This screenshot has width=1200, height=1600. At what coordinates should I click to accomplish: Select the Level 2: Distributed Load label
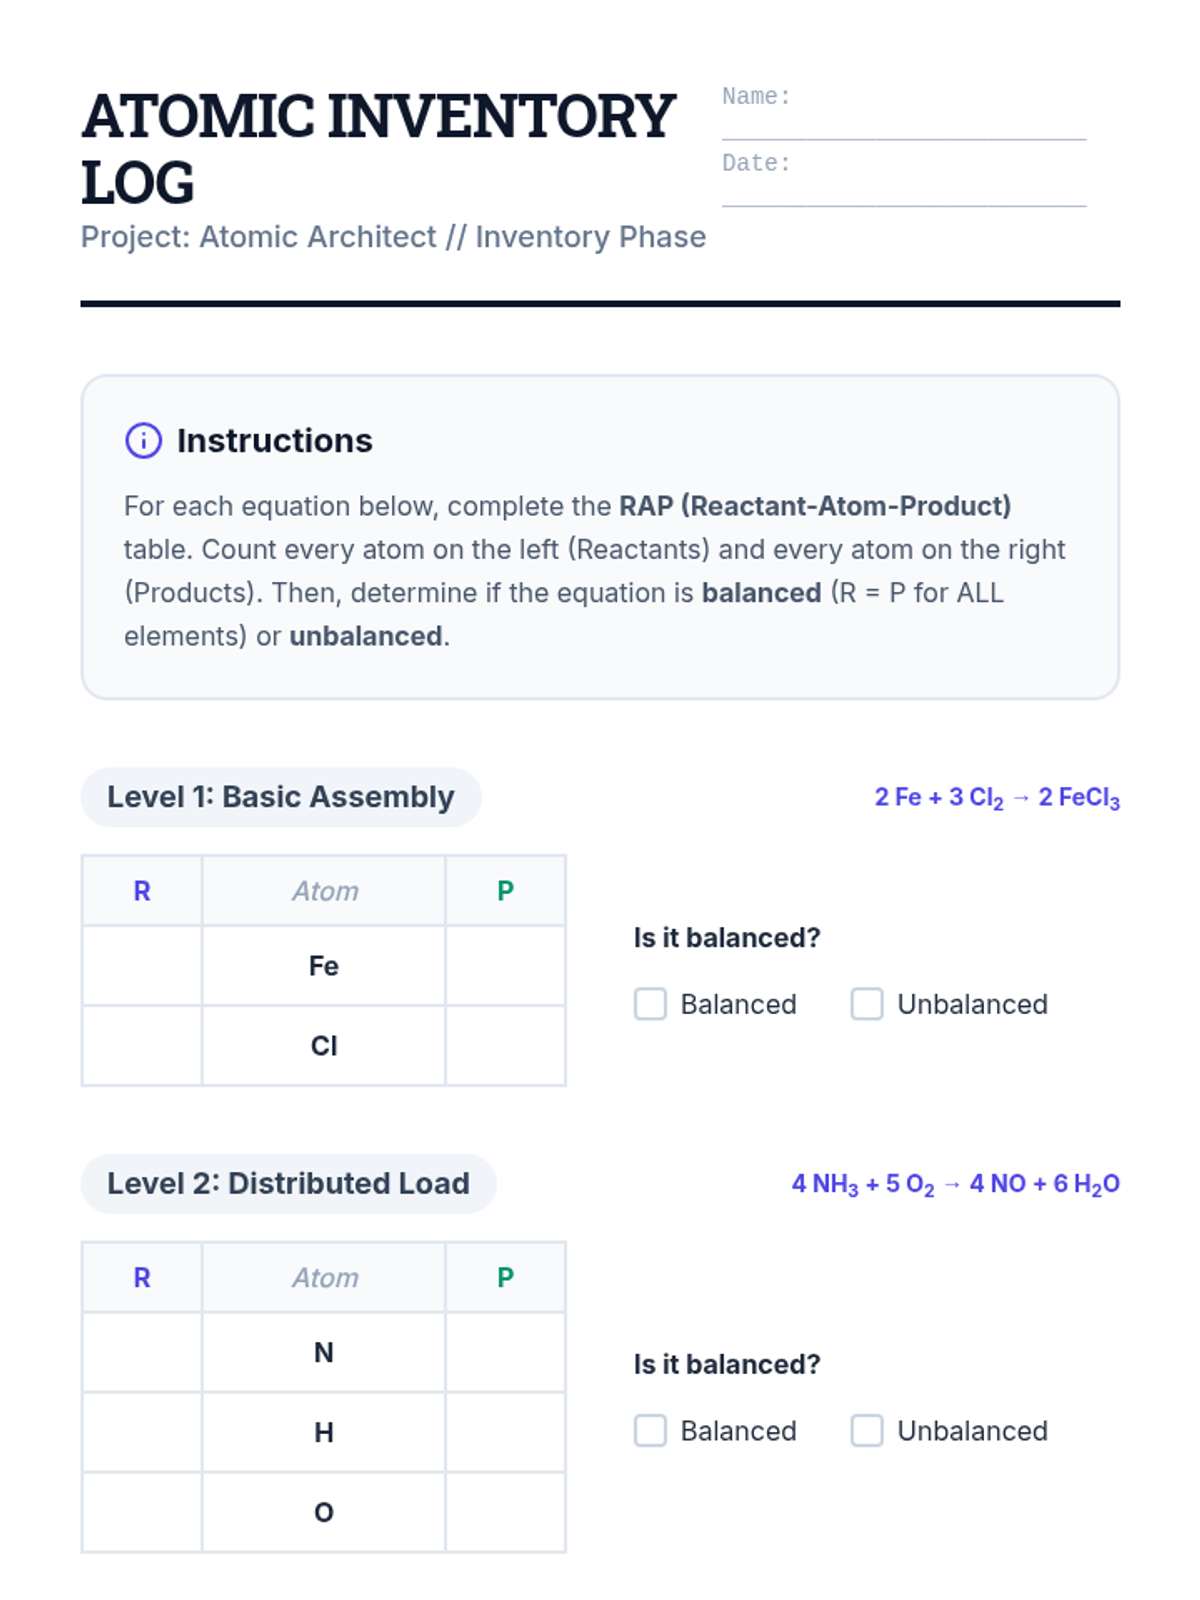288,1184
